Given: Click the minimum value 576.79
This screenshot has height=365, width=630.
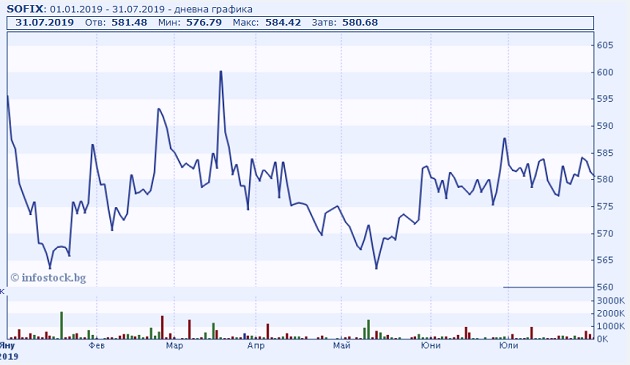Looking at the screenshot, I should pos(204,23).
